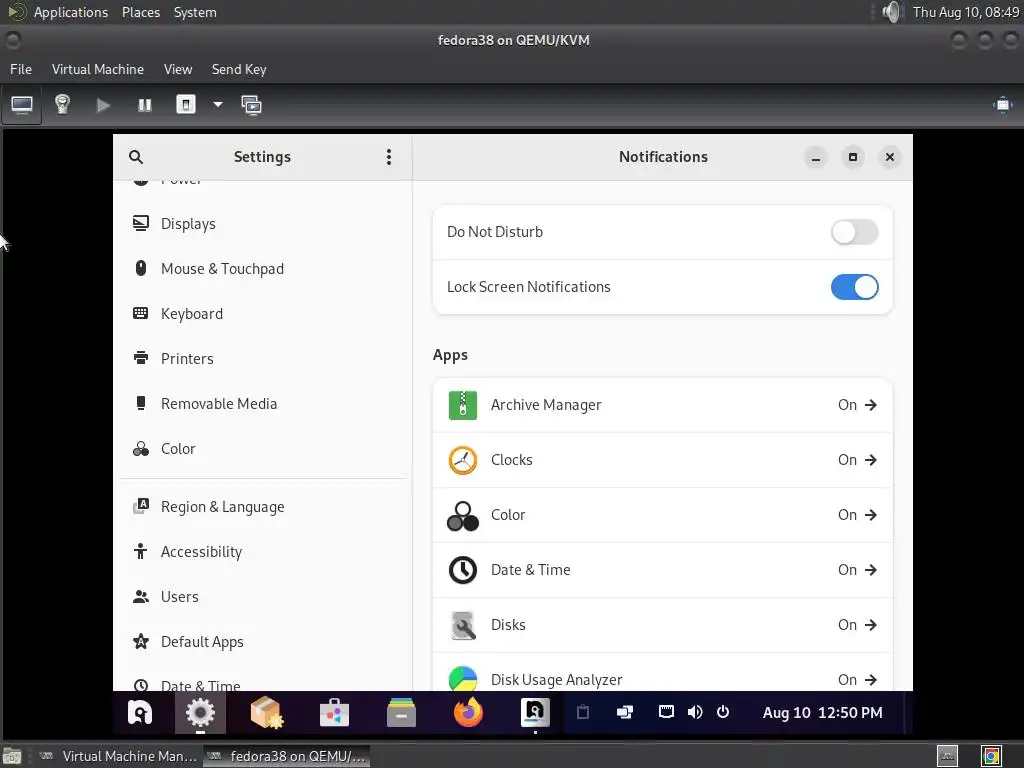Open the Settings three-dot menu
The image size is (1024, 768).
coord(389,157)
